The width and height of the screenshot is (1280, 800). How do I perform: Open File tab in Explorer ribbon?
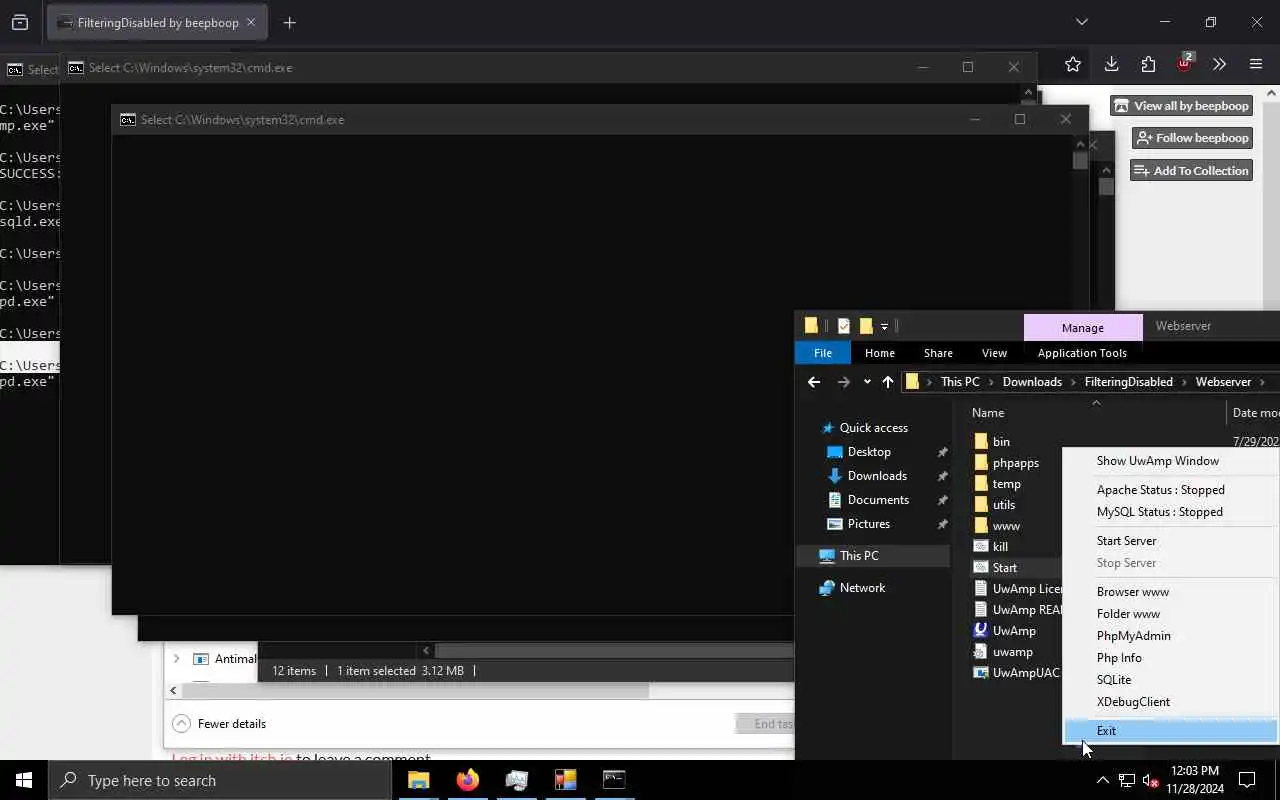click(x=822, y=353)
